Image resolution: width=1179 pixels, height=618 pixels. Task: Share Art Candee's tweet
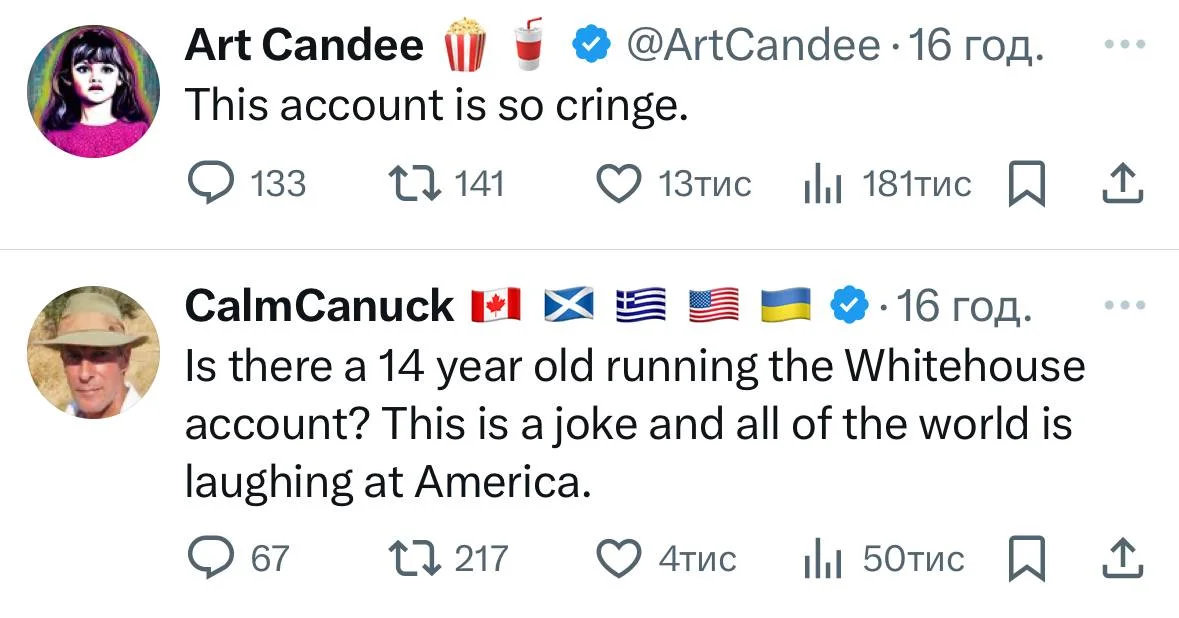point(1120,184)
